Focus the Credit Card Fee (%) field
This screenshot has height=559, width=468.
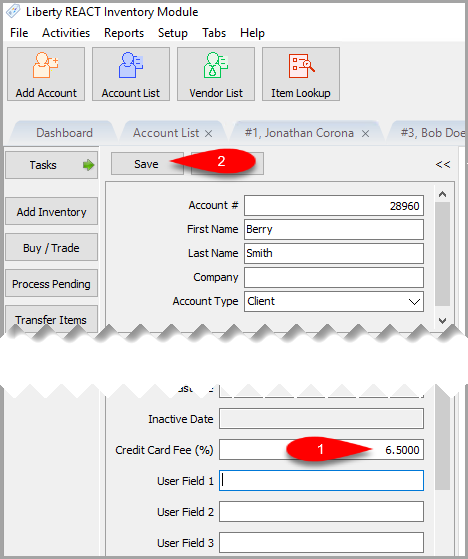[x=321, y=450]
